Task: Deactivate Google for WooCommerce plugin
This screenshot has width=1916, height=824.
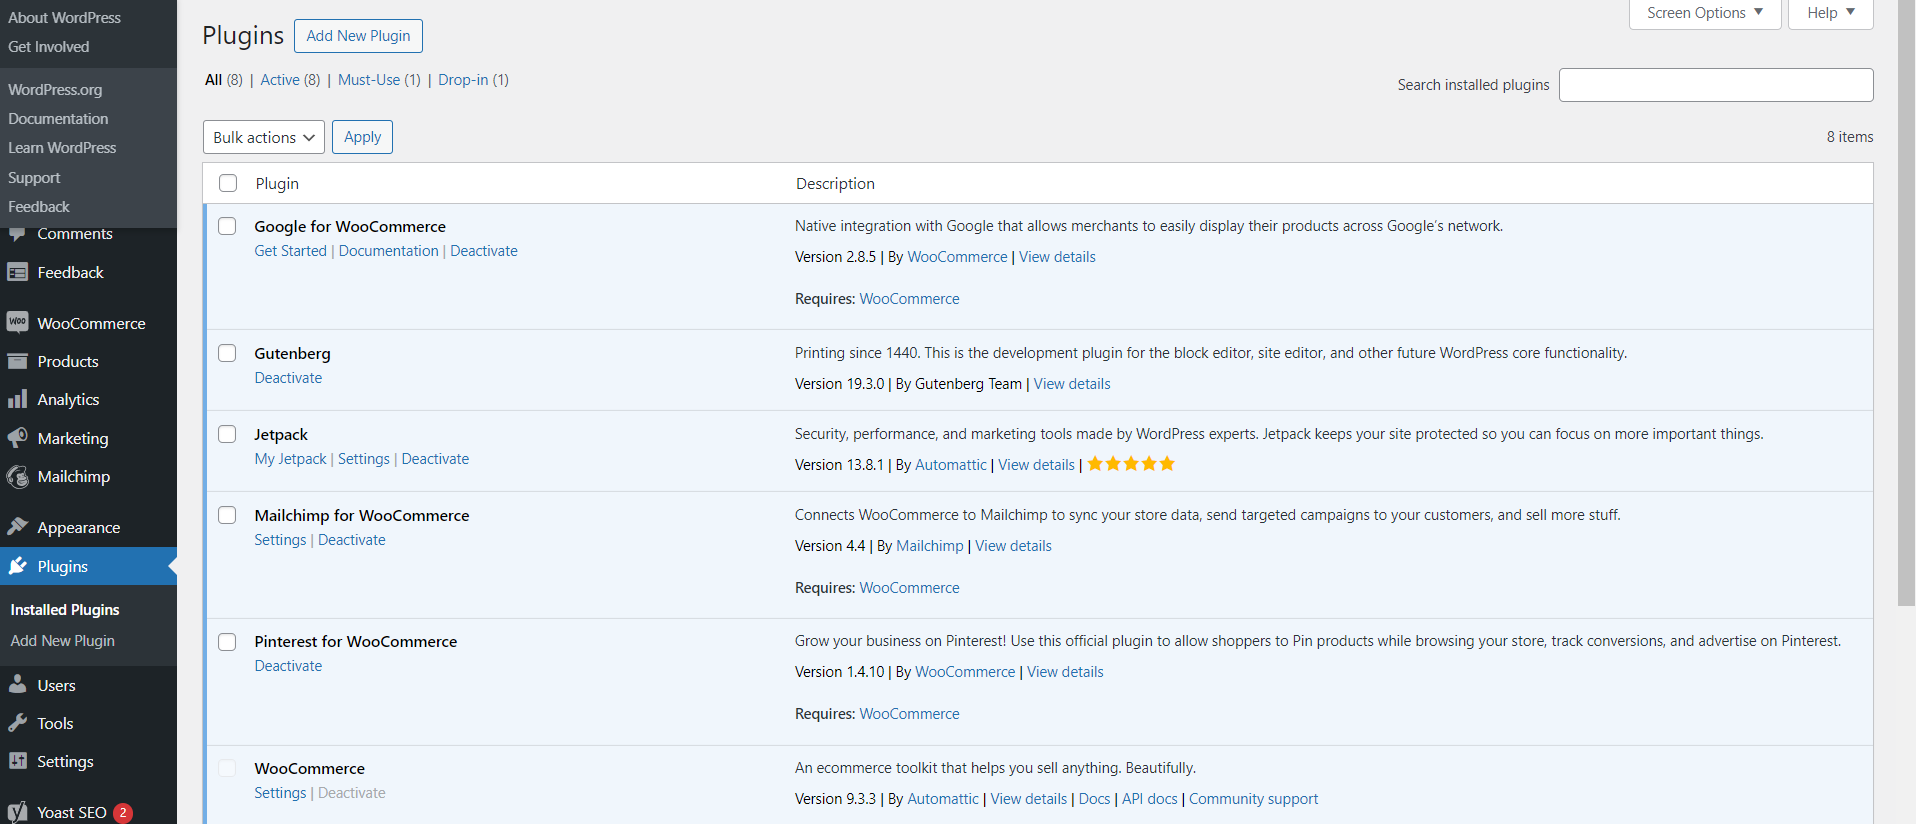Action: pyautogui.click(x=484, y=251)
